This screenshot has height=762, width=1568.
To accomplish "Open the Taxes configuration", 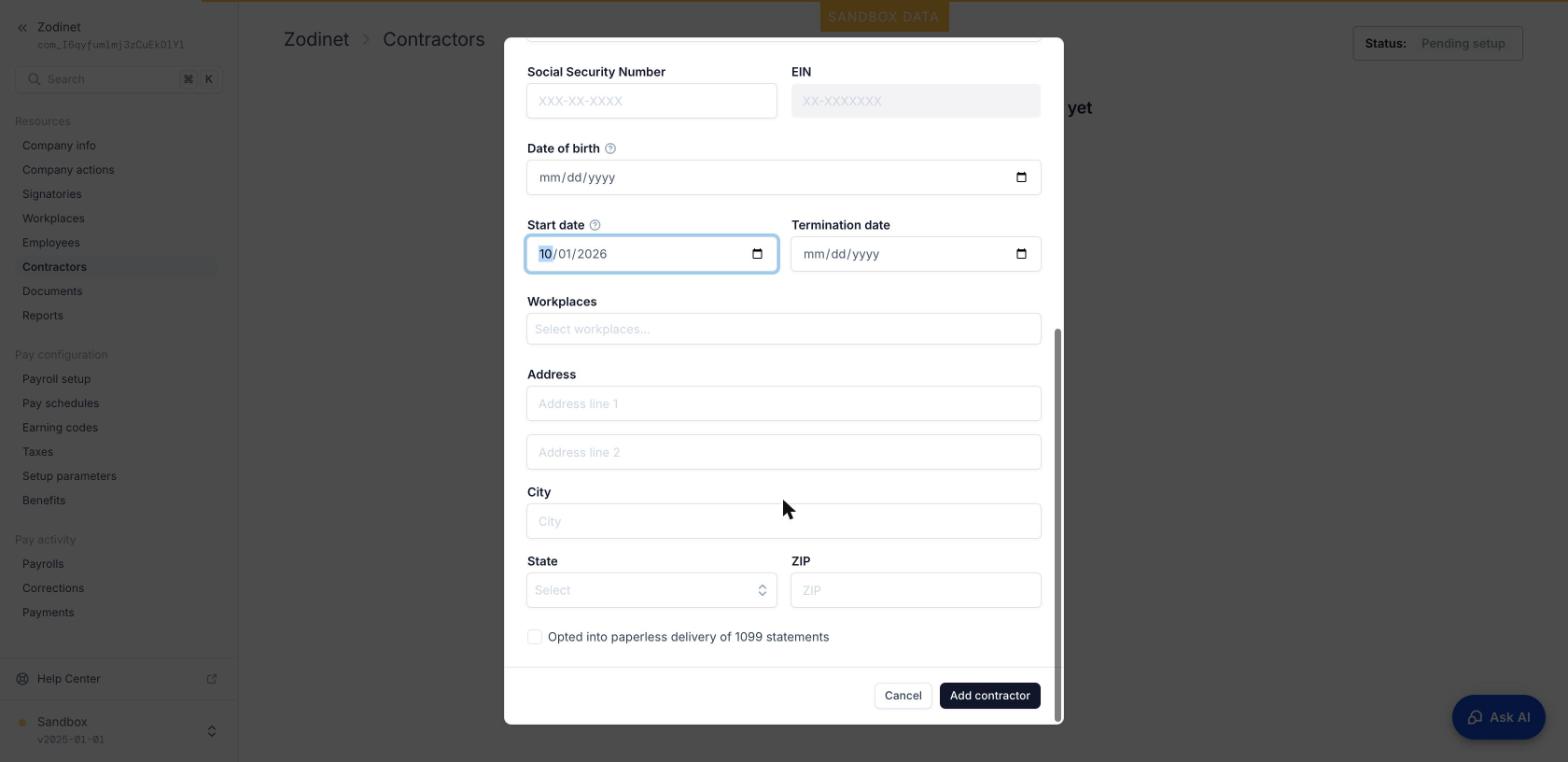I will (x=37, y=452).
